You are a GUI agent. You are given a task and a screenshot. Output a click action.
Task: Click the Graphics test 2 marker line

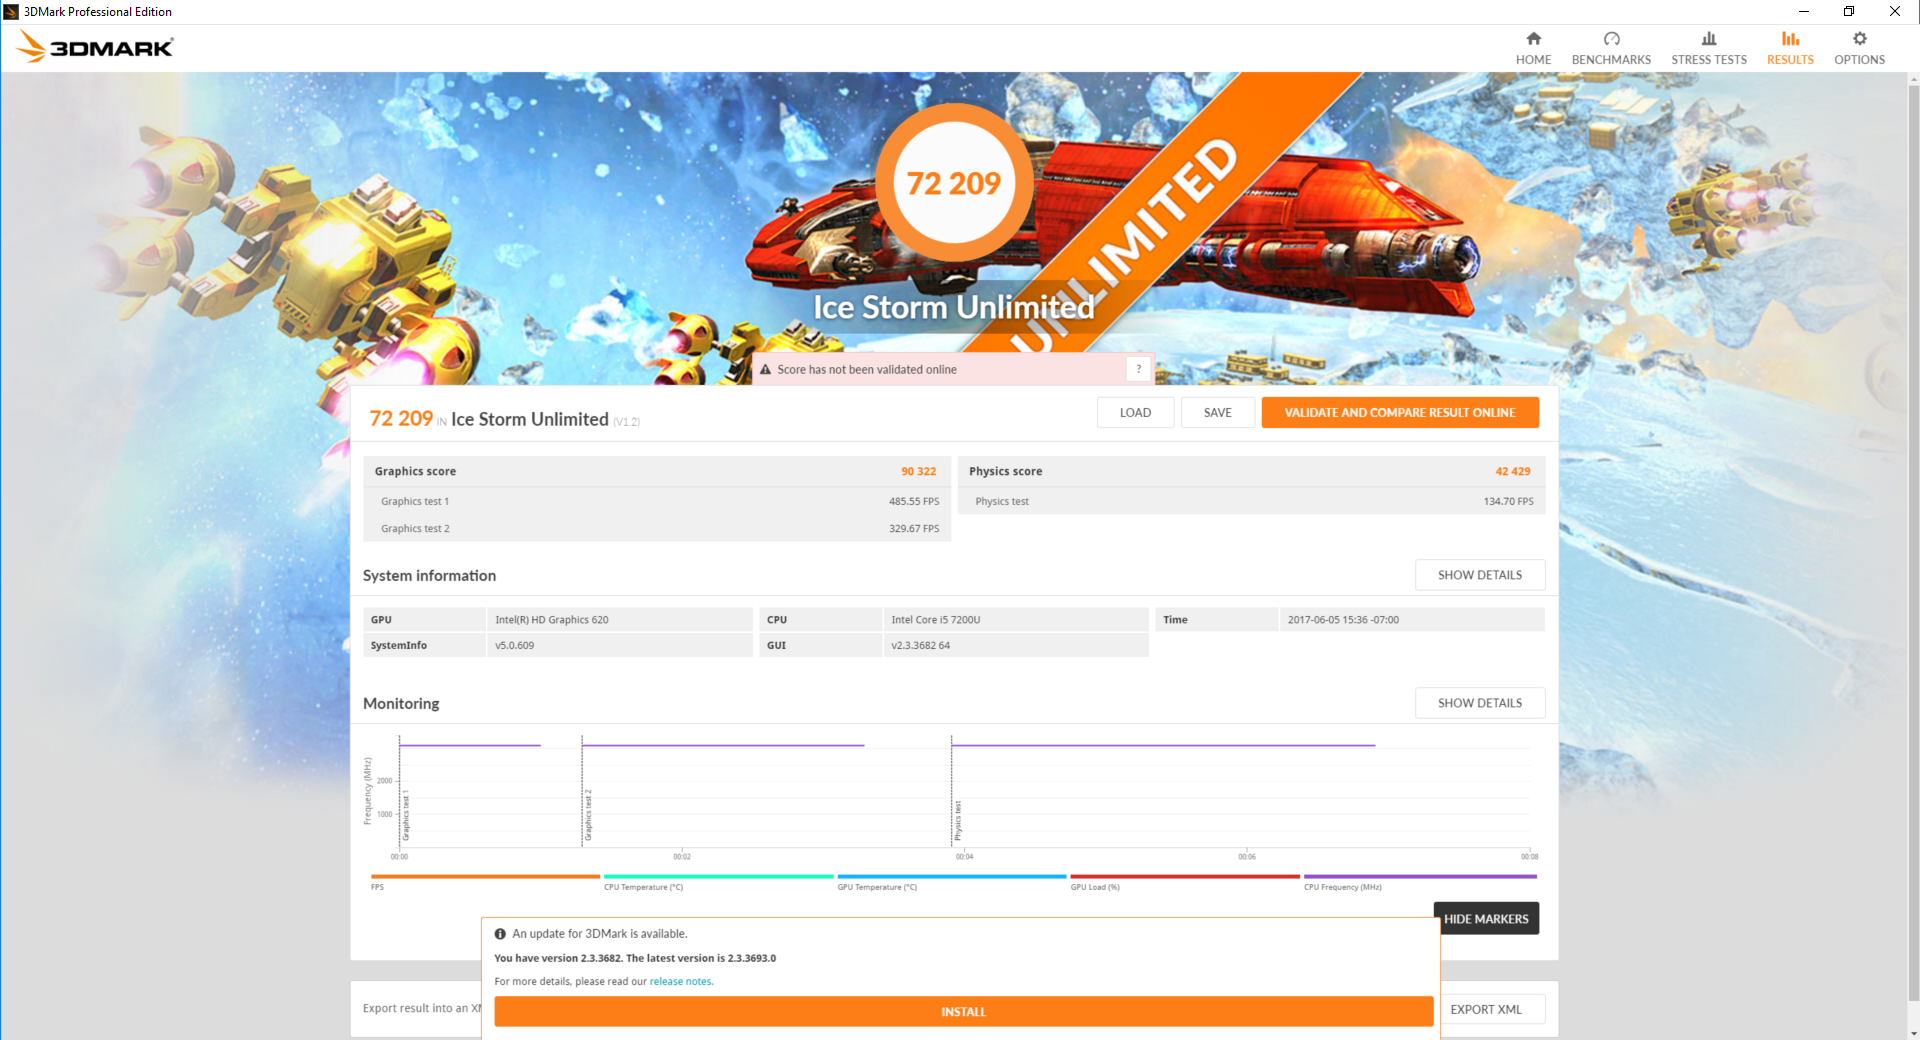click(x=583, y=792)
